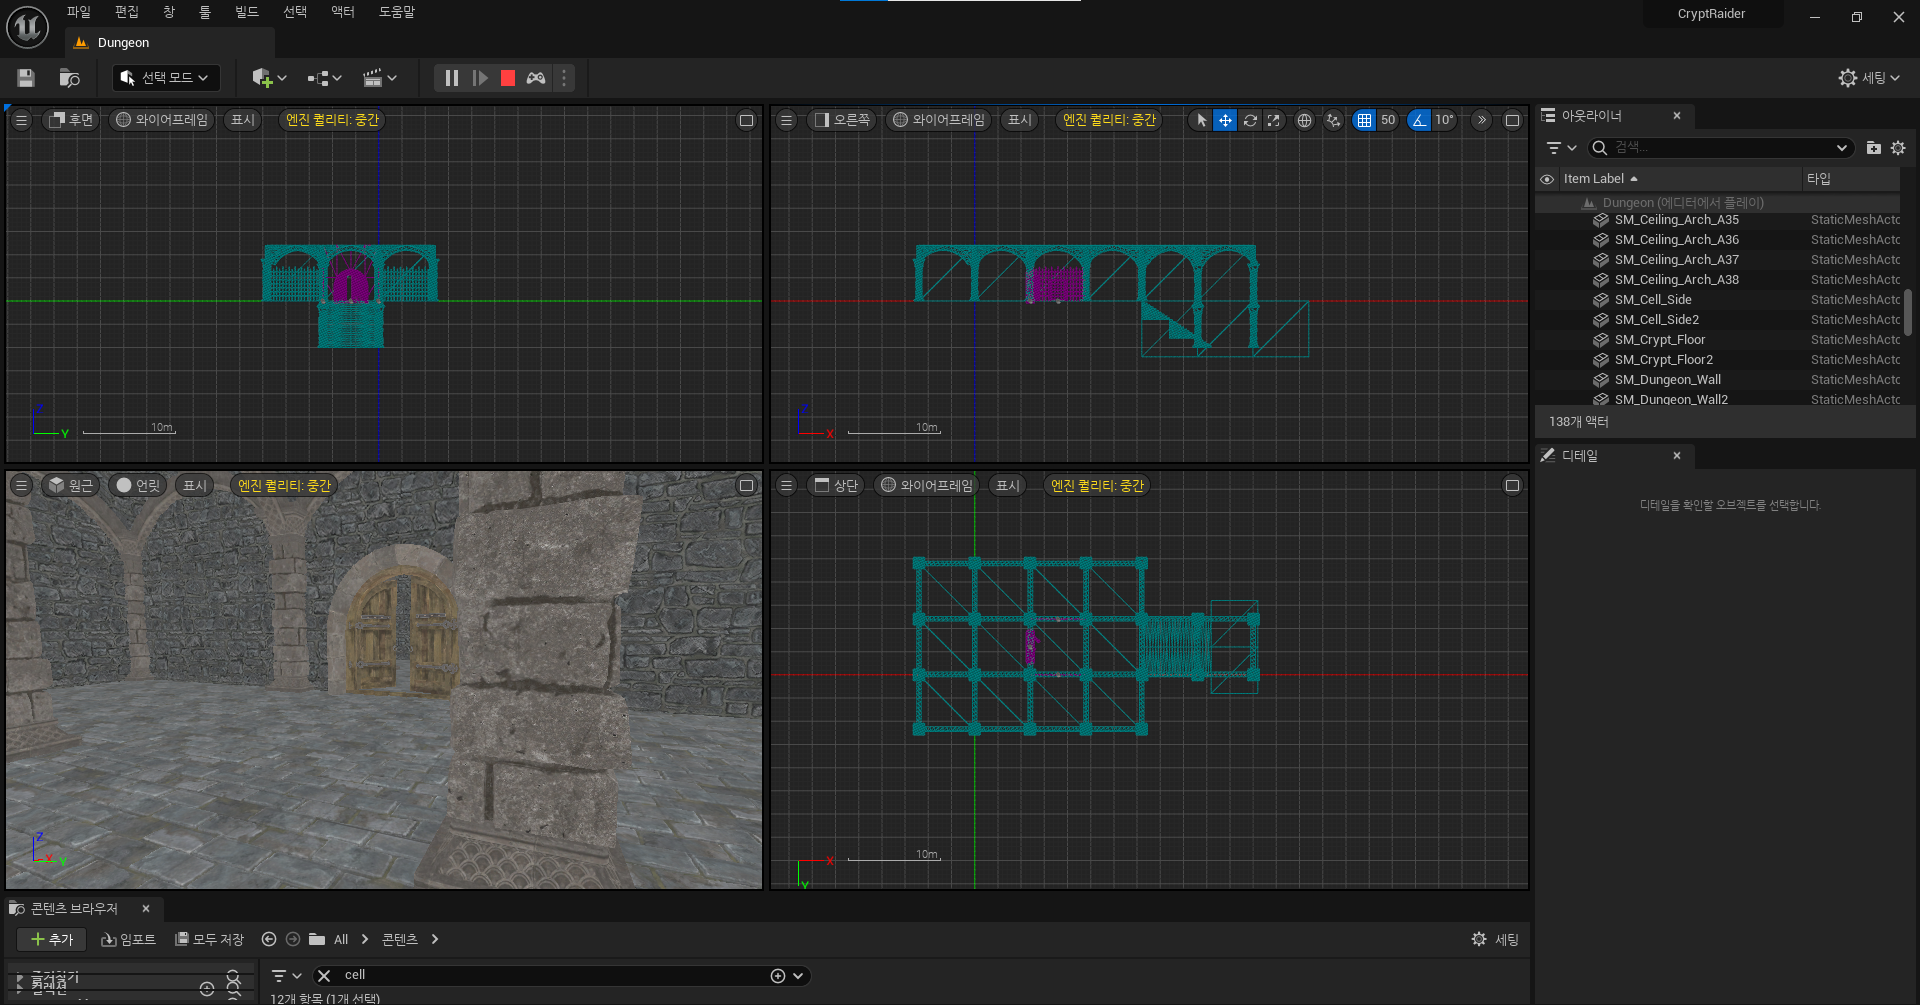Image resolution: width=1920 pixels, height=1005 pixels.
Task: Open the 액터 menu
Action: [x=342, y=12]
